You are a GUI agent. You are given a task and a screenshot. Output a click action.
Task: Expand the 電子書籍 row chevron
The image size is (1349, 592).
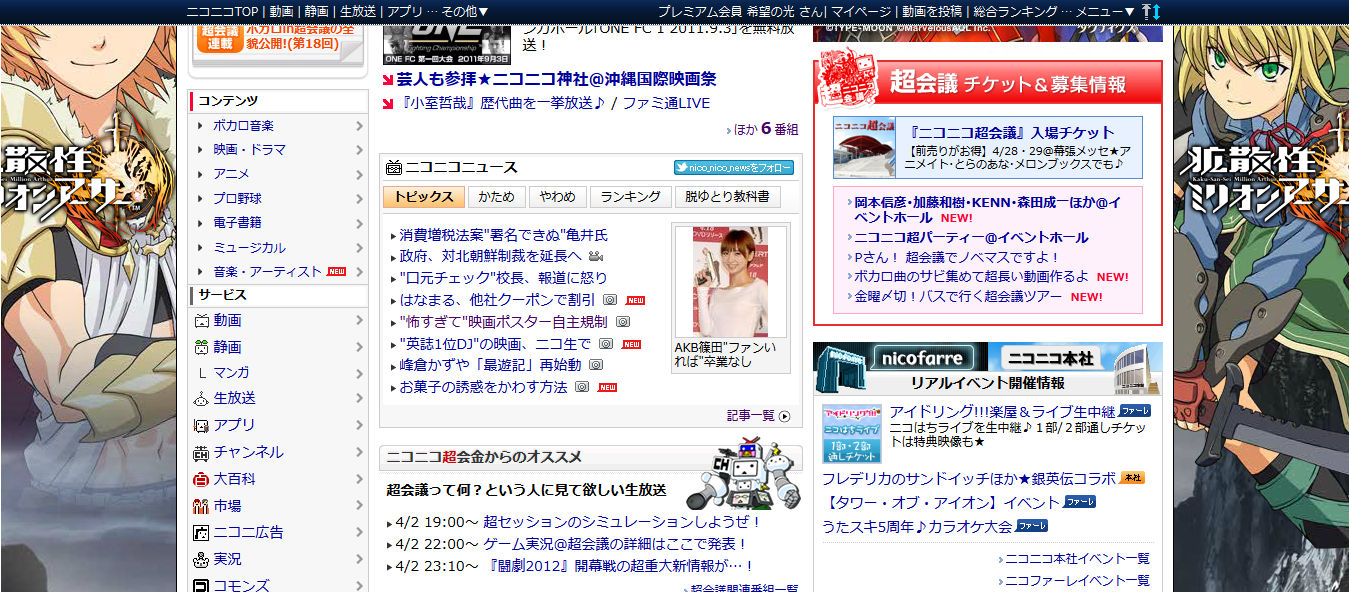(x=359, y=223)
